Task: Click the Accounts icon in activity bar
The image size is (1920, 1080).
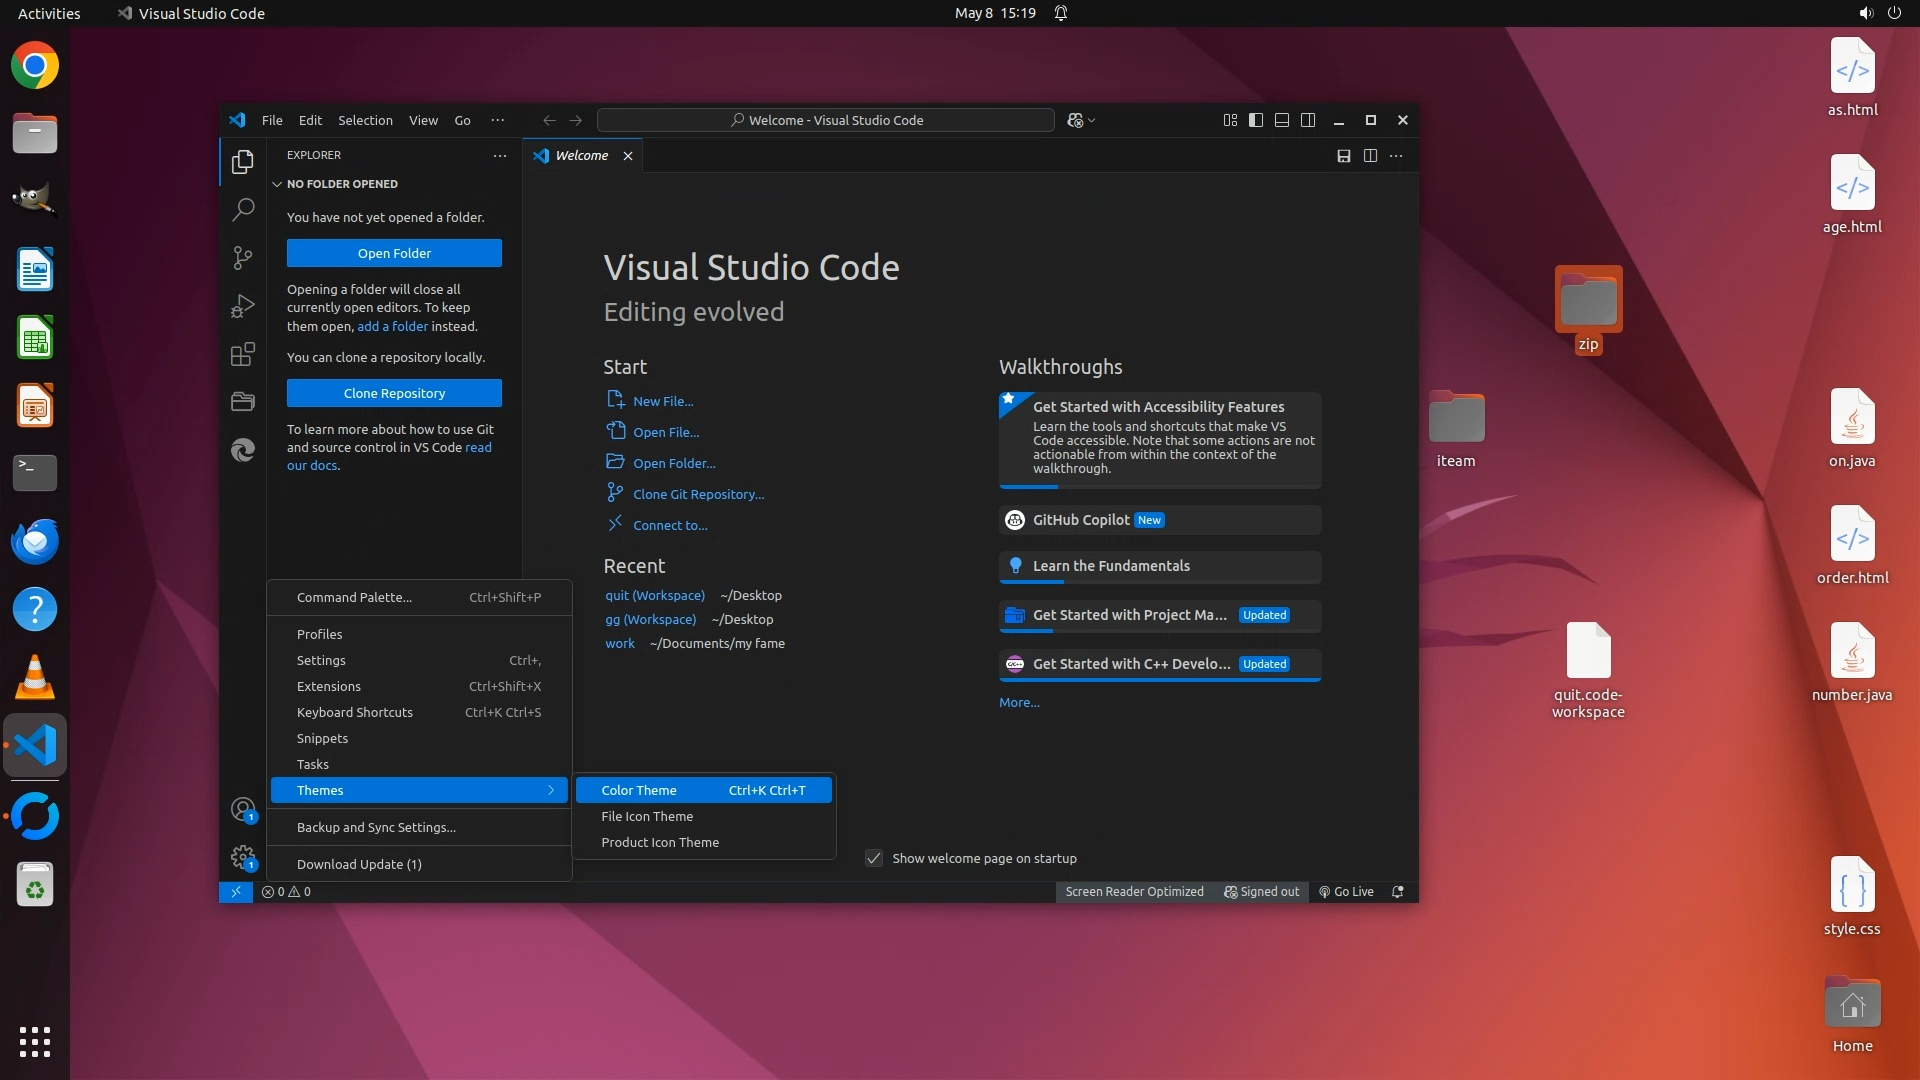Action: click(243, 809)
